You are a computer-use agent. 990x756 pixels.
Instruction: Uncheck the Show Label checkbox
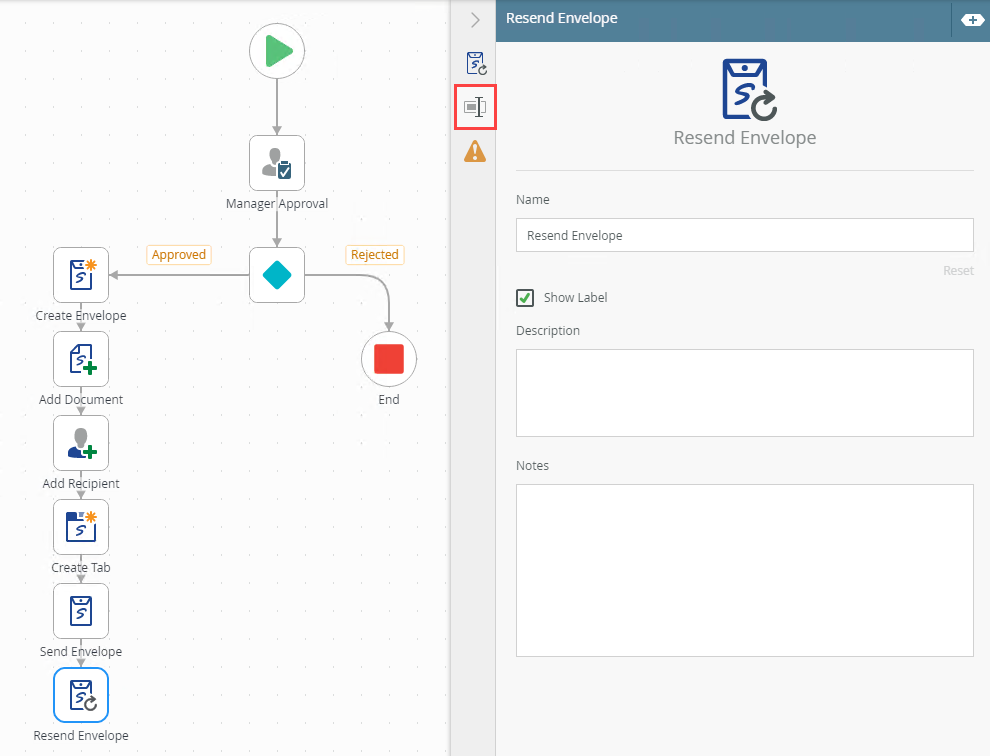(x=524, y=298)
